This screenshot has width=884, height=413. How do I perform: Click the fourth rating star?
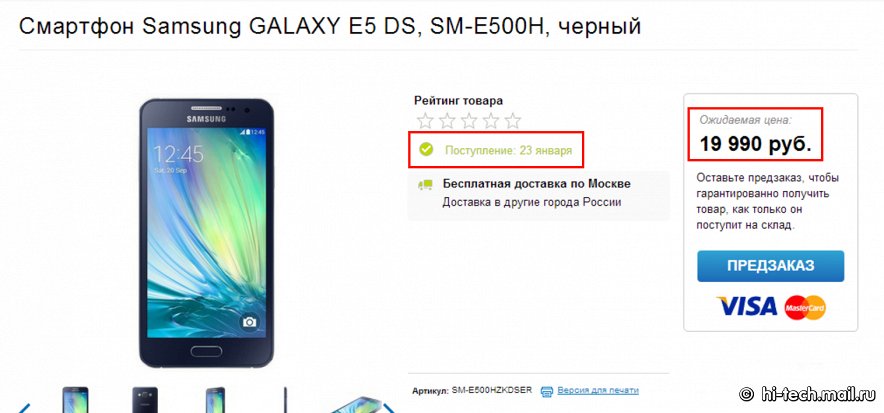coord(491,120)
